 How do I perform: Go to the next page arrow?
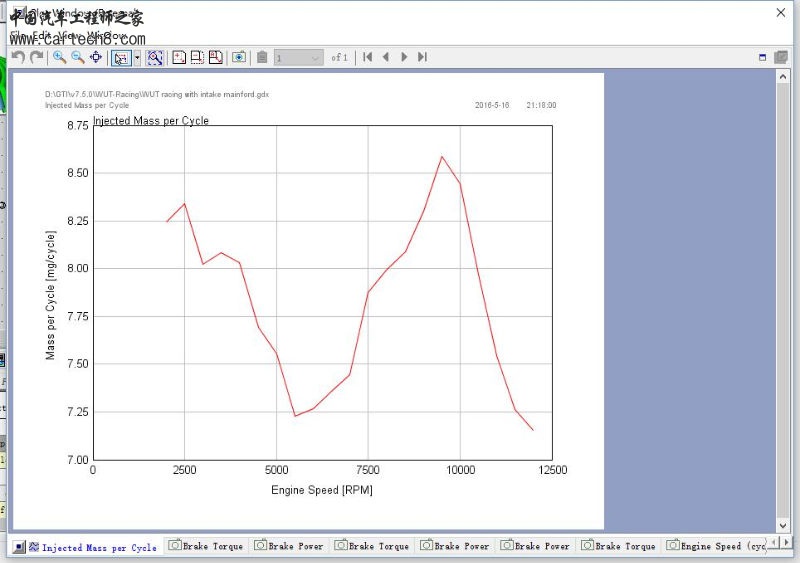tap(404, 57)
